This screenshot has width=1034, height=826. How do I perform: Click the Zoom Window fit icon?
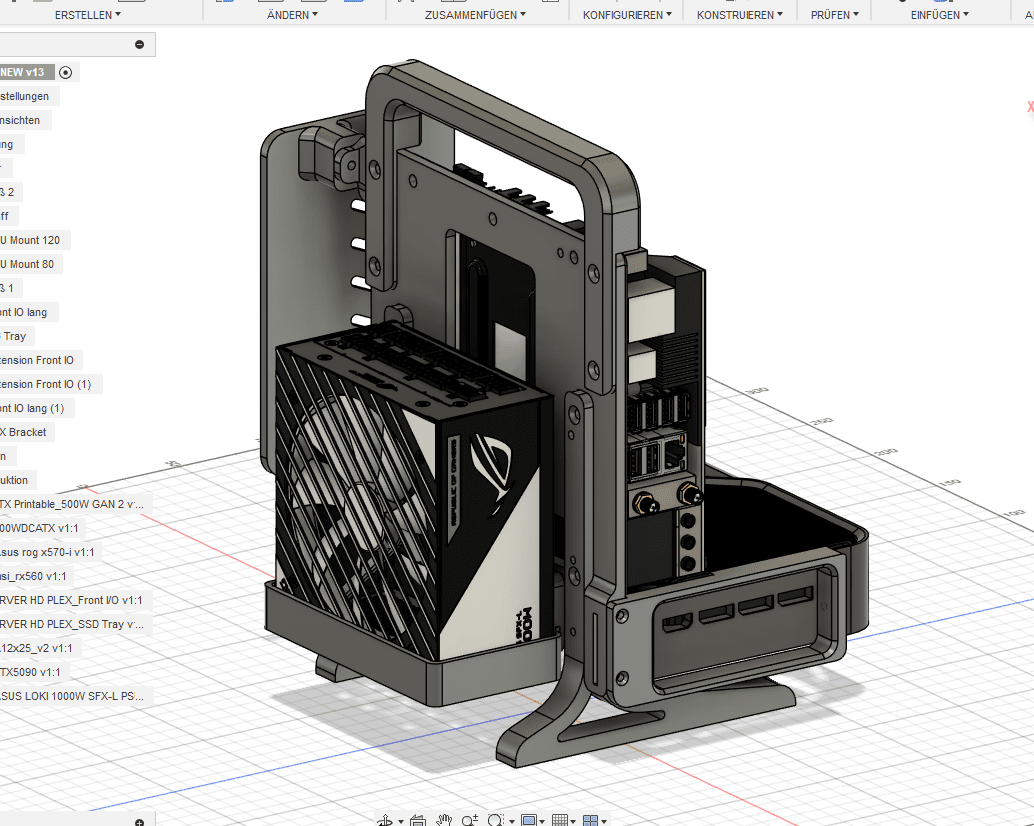coord(496,821)
